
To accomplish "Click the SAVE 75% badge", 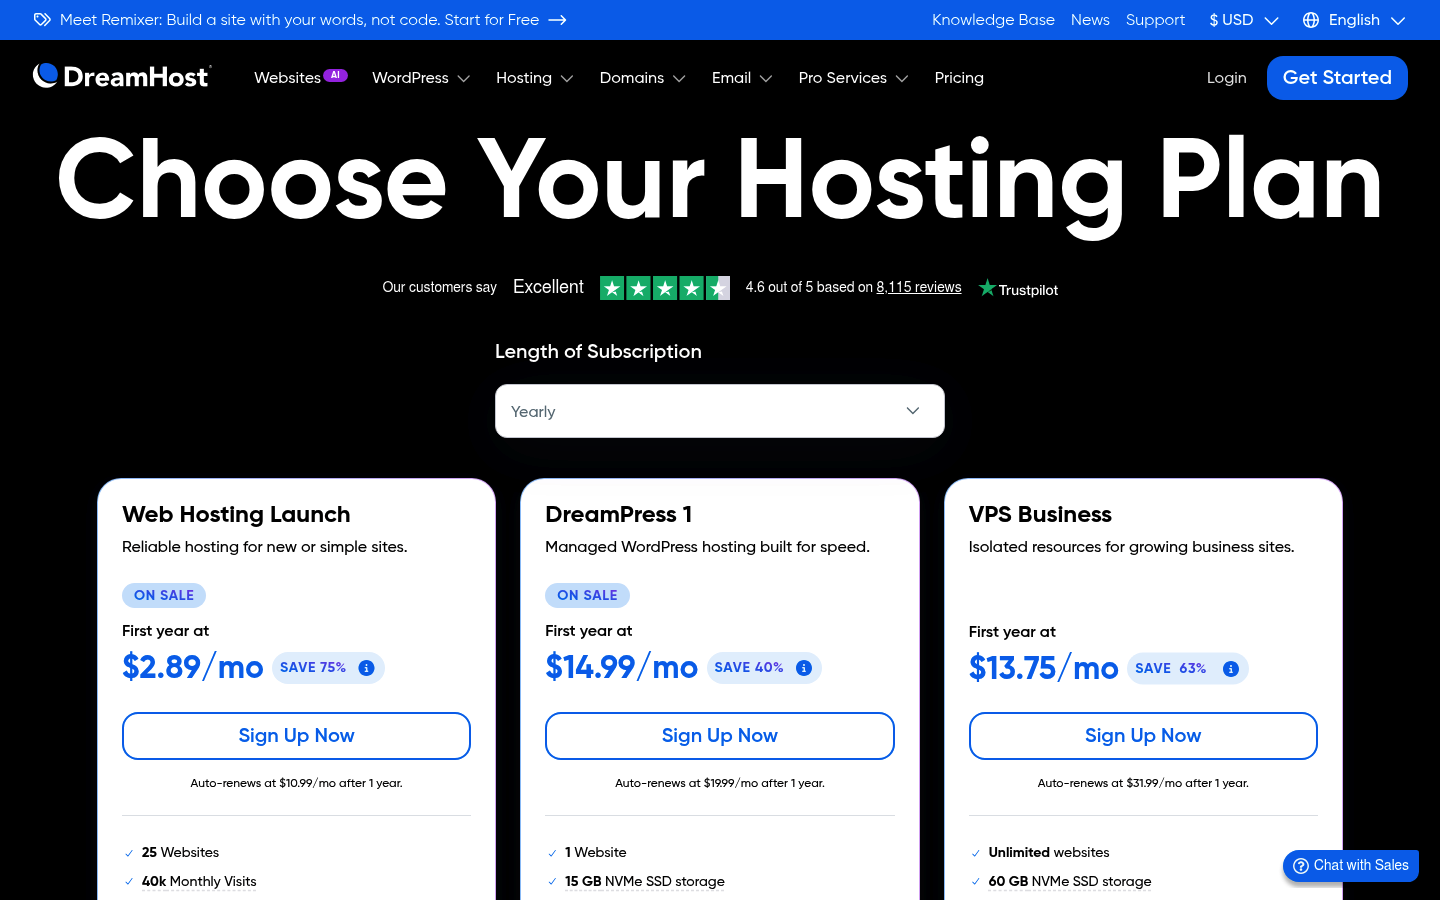I will (x=328, y=668).
